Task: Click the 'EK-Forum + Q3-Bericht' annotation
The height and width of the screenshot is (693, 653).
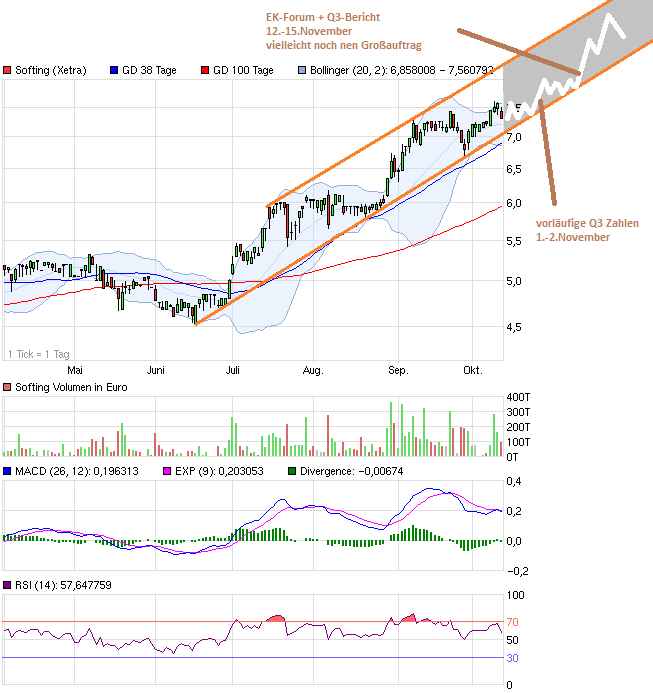Action: [x=323, y=17]
